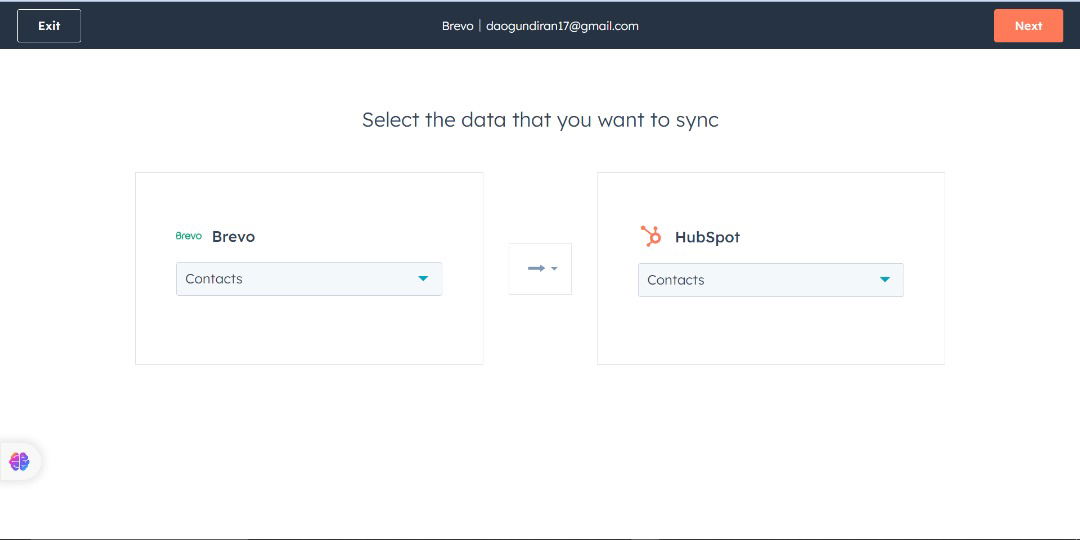1080x540 pixels.
Task: Click the teal arrow in HubSpot's dropdown
Action: [x=885, y=280]
